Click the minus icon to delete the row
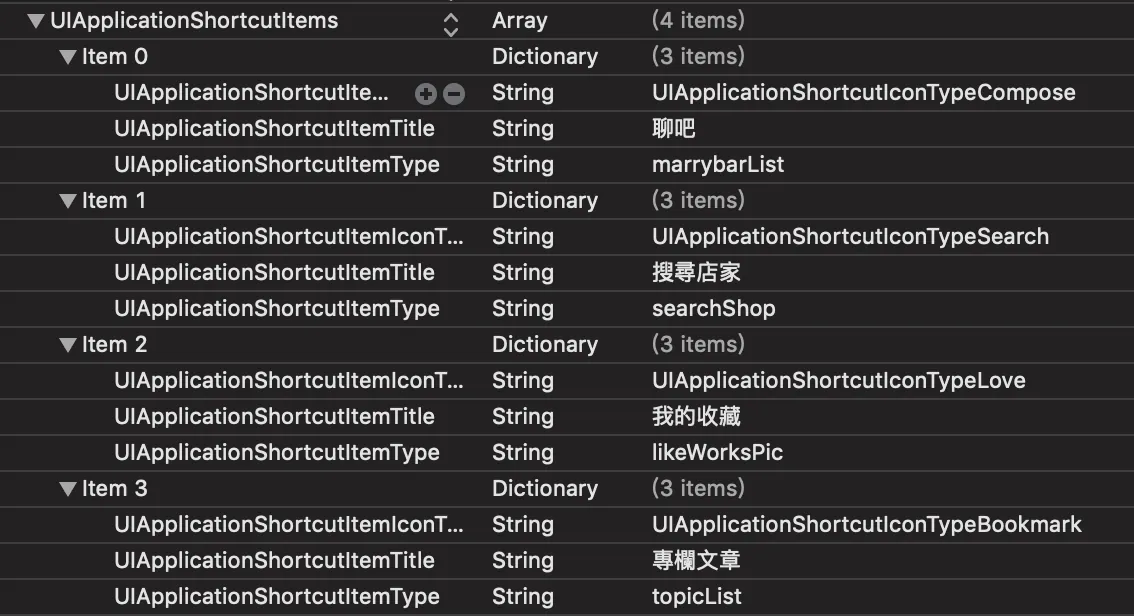Viewport: 1134px width, 616px height. coord(452,92)
